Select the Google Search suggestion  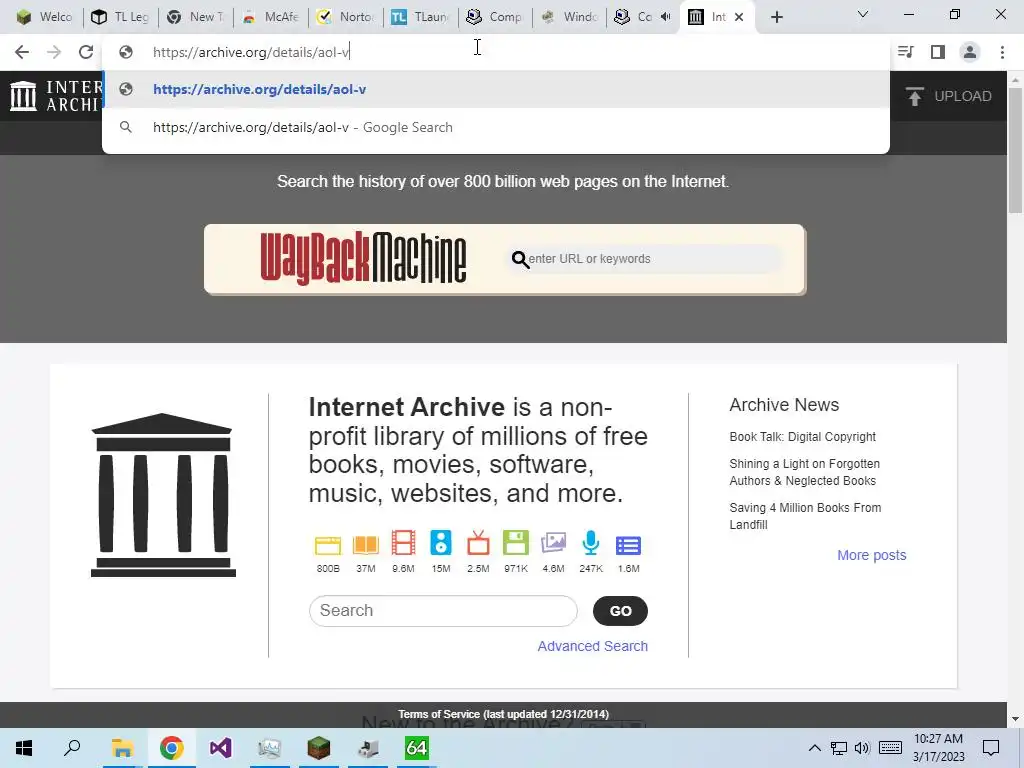click(496, 127)
